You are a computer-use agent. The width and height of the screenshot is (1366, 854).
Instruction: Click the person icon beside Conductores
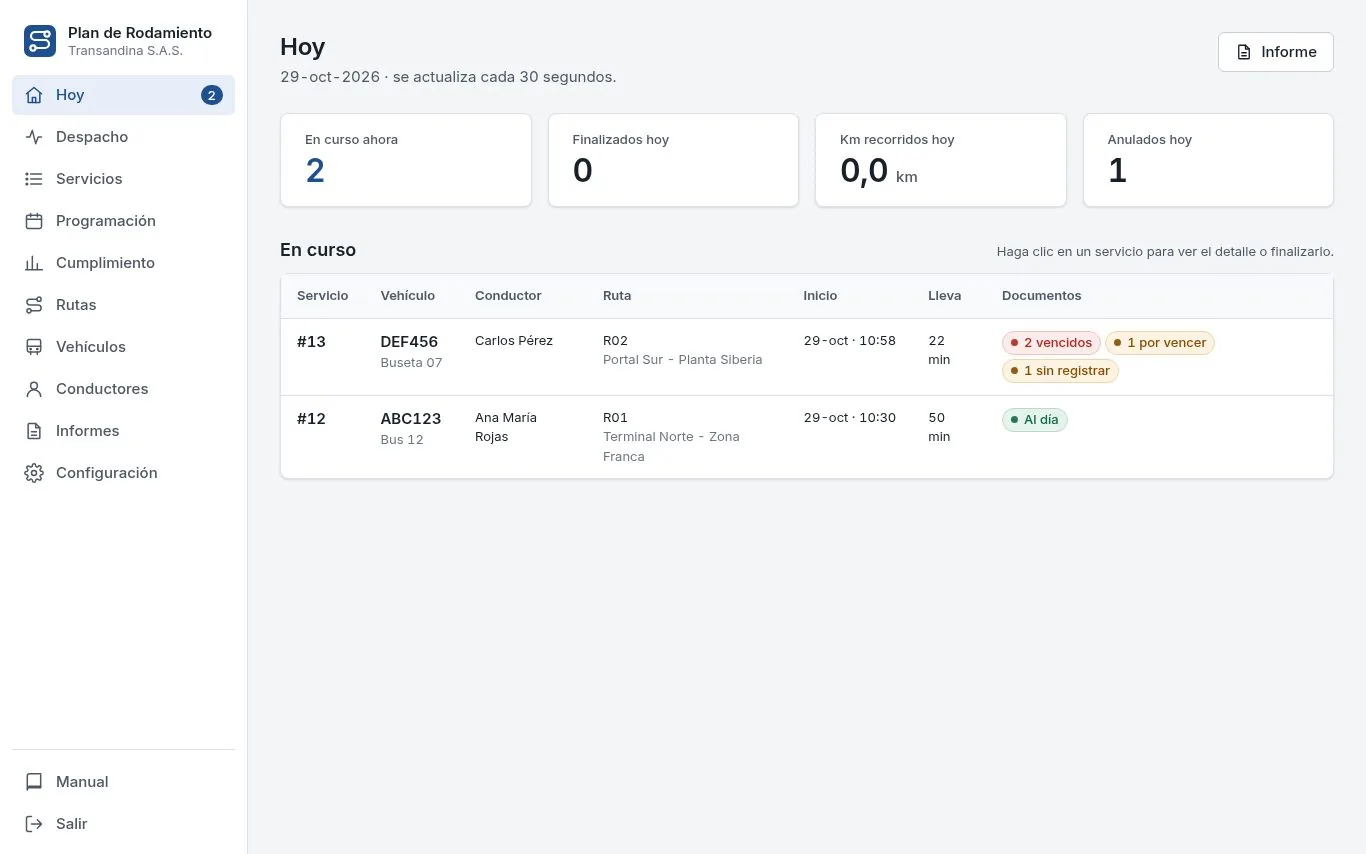(34, 389)
